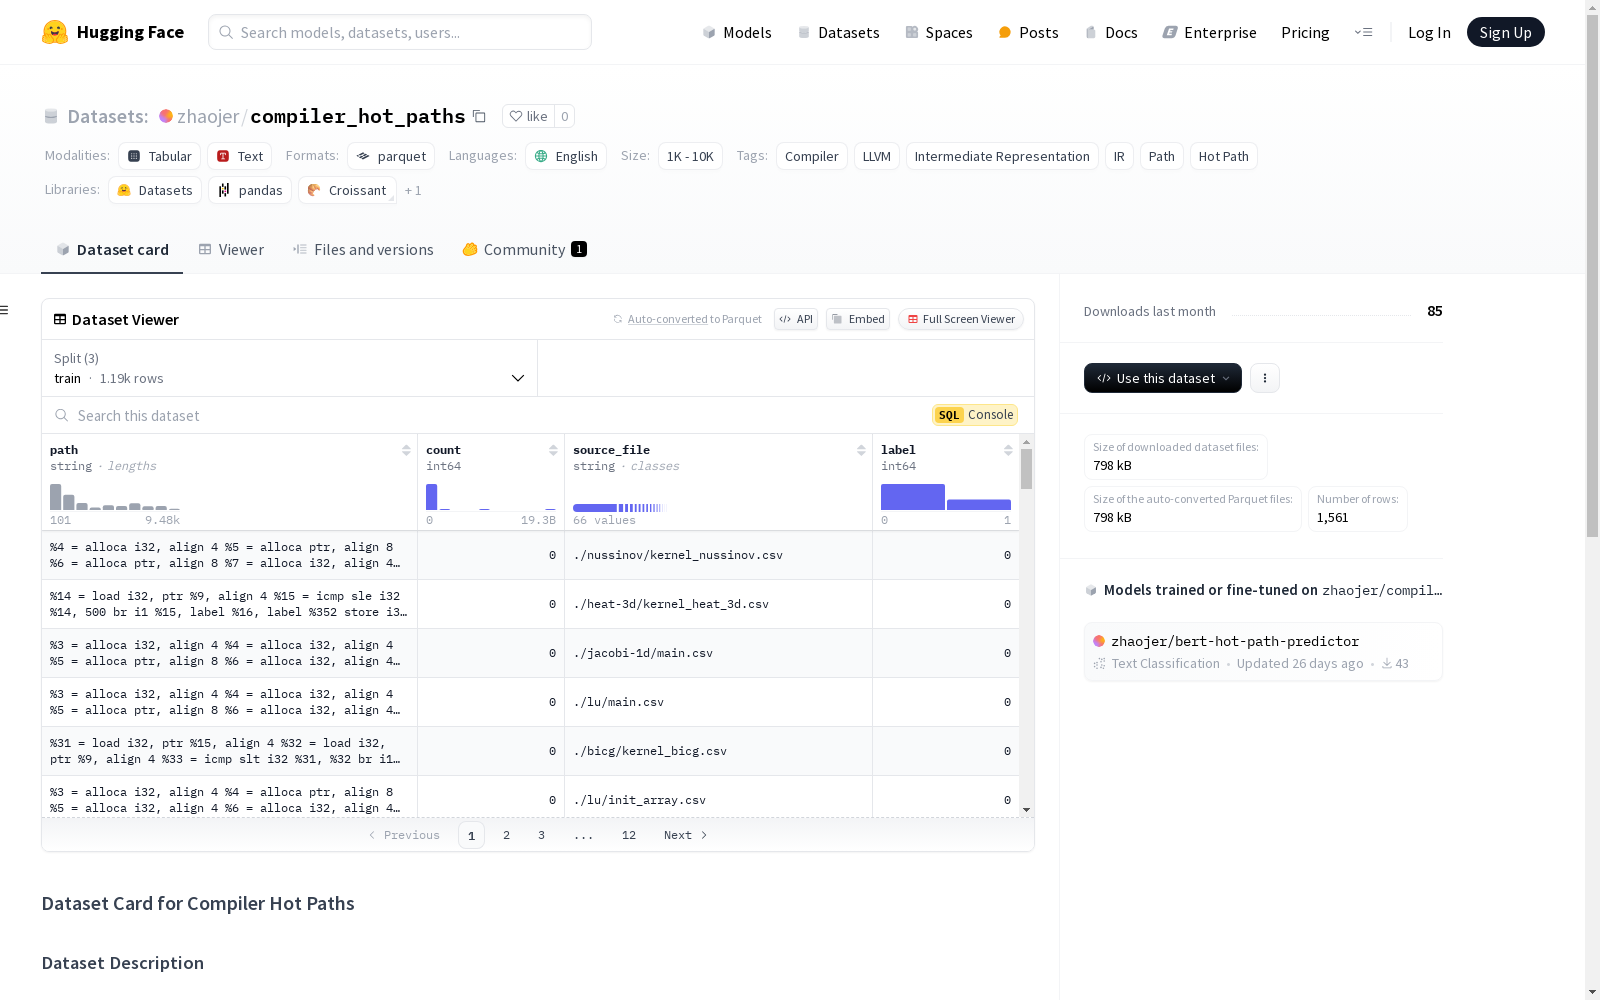This screenshot has width=1600, height=1000.
Task: Open Posts in the top navigation
Action: pos(1028,32)
